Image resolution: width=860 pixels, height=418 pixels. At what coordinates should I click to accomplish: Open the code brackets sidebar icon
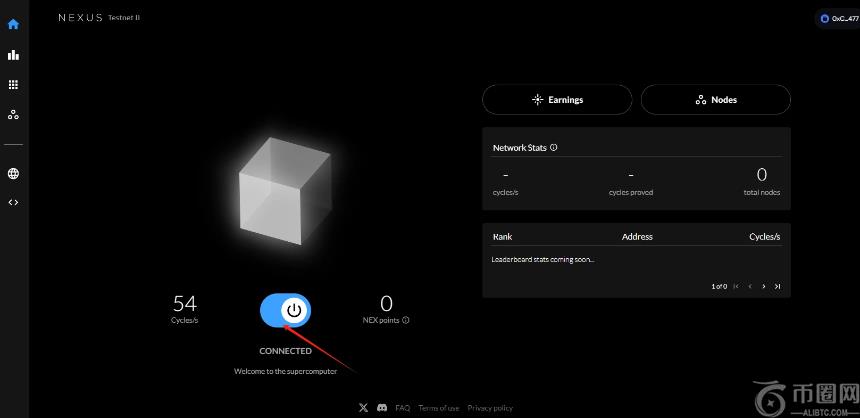pyautogui.click(x=13, y=202)
